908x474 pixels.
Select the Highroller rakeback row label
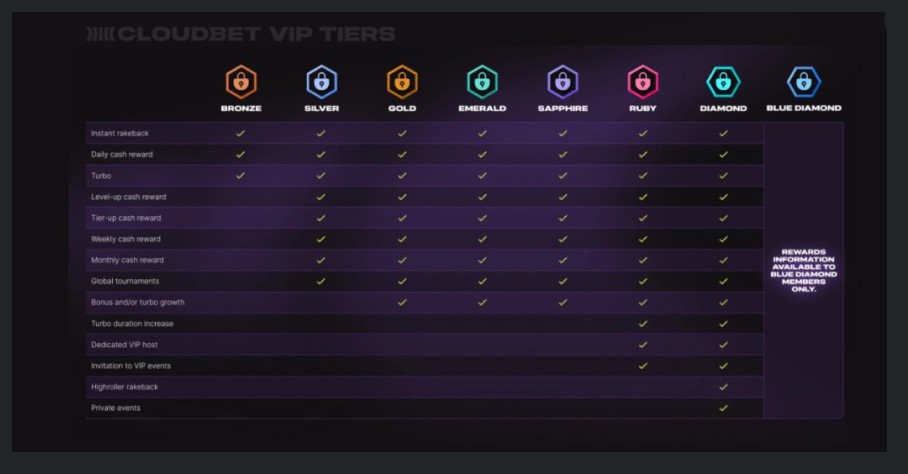pyautogui.click(x=125, y=387)
